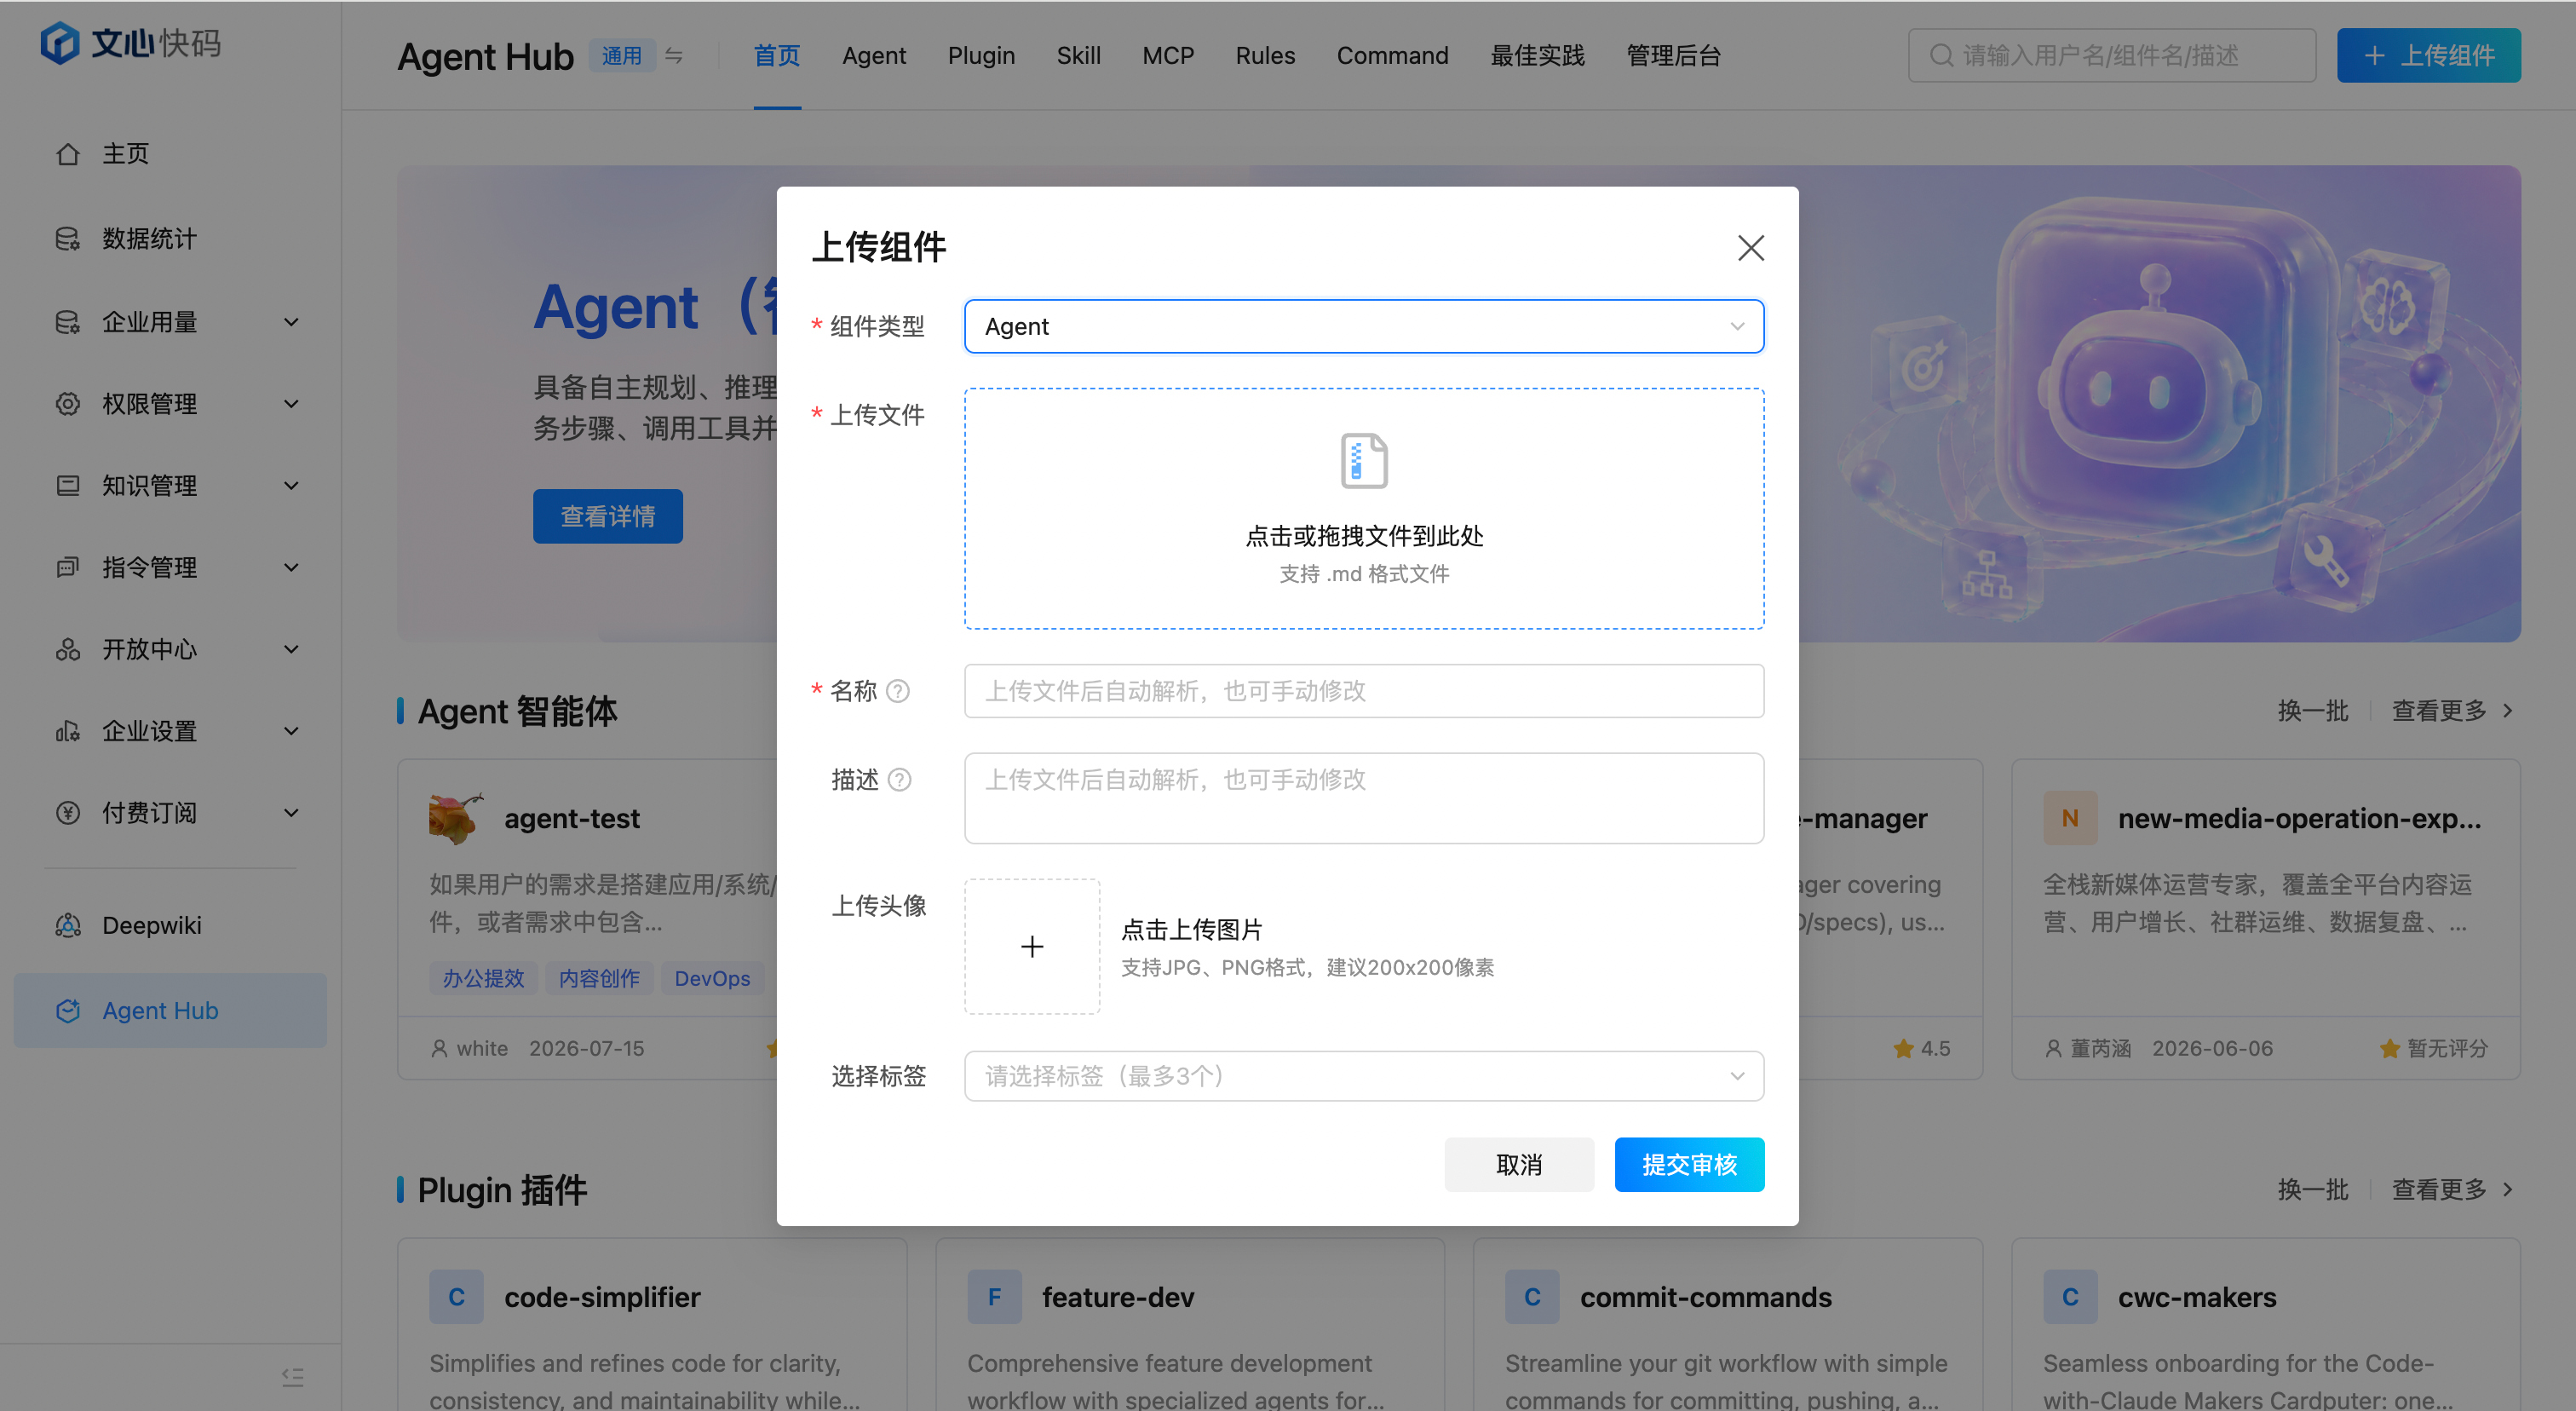Expand the 权限管理 sidebar menu

tap(291, 404)
